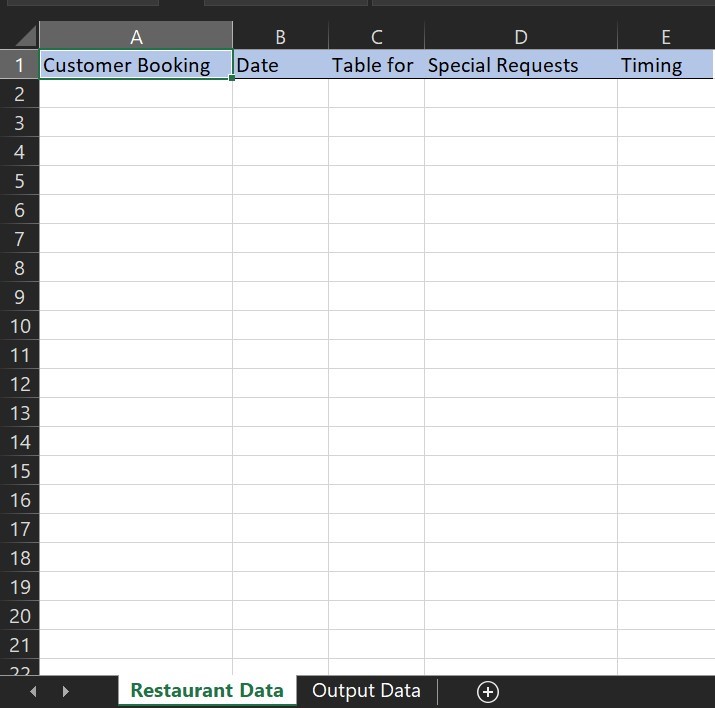Select row 13 header

click(19, 413)
